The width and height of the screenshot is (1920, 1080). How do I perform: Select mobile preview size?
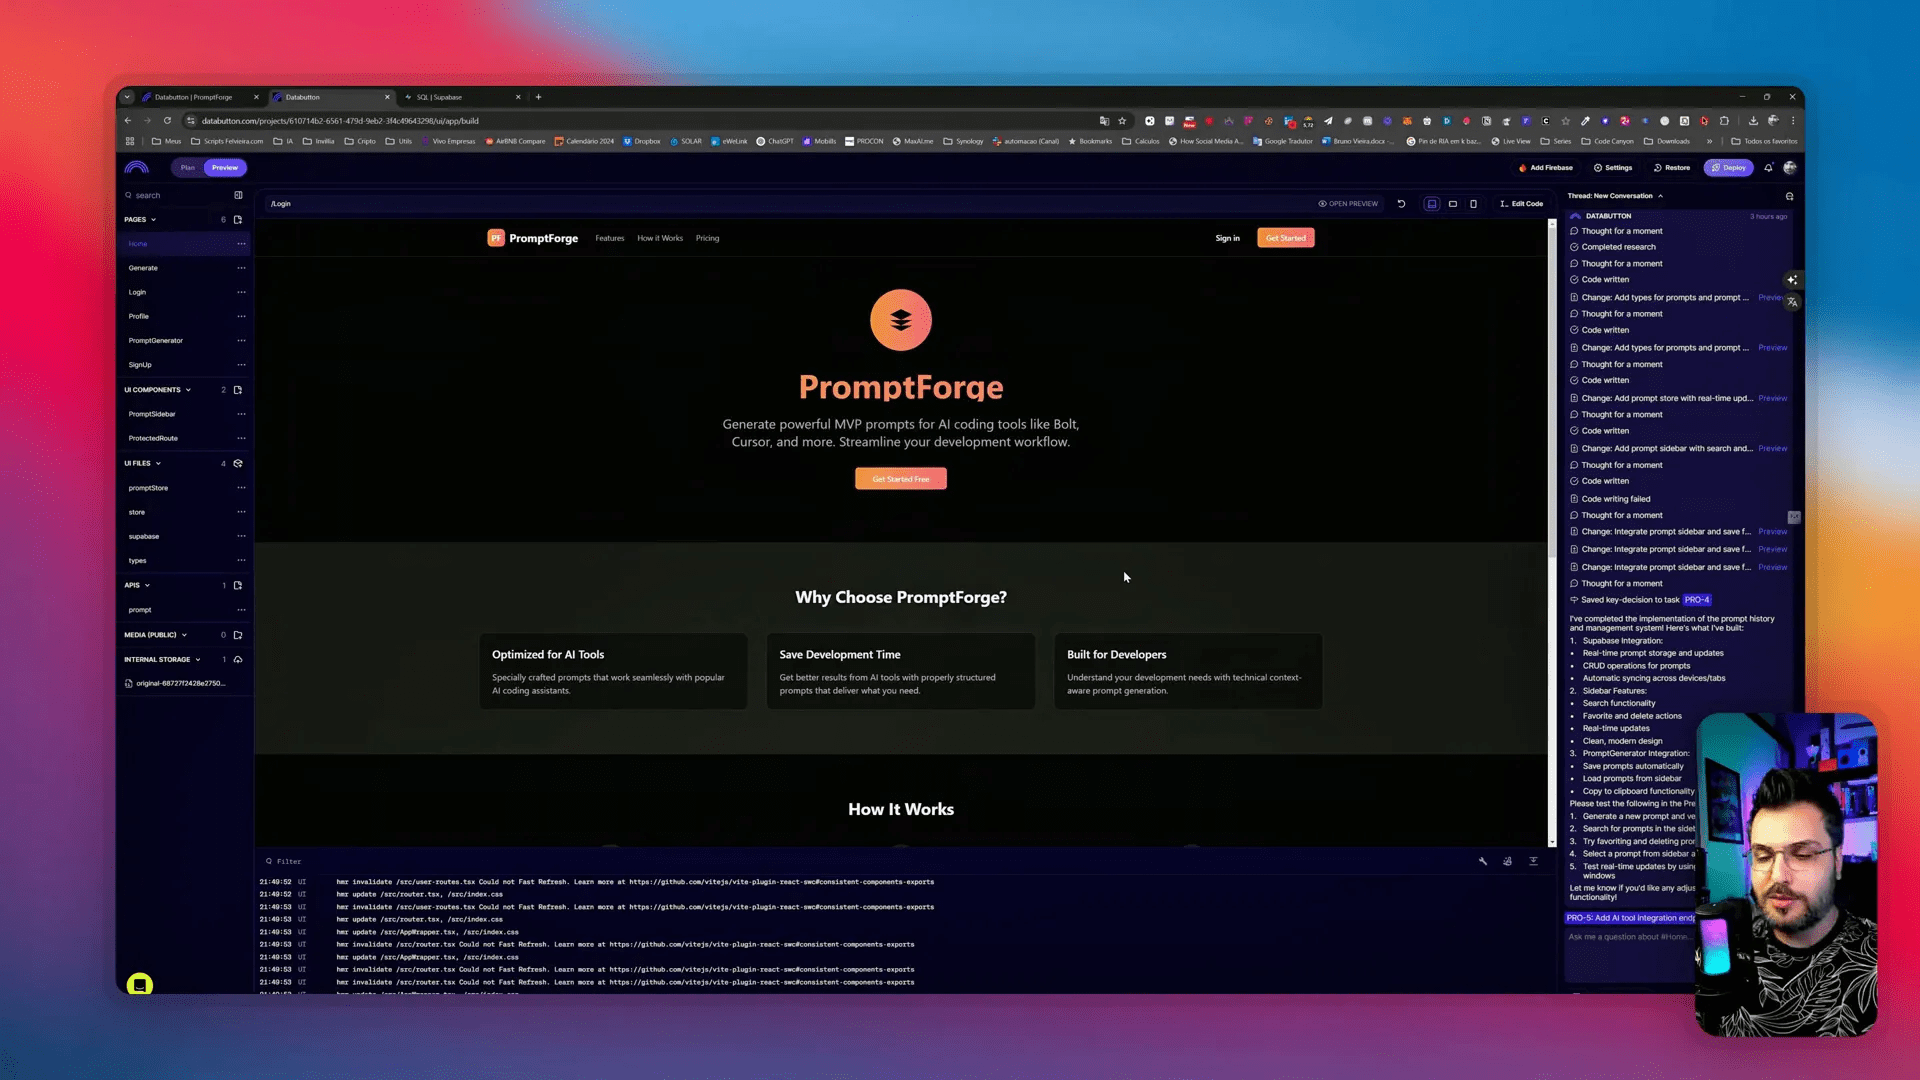tap(1473, 204)
